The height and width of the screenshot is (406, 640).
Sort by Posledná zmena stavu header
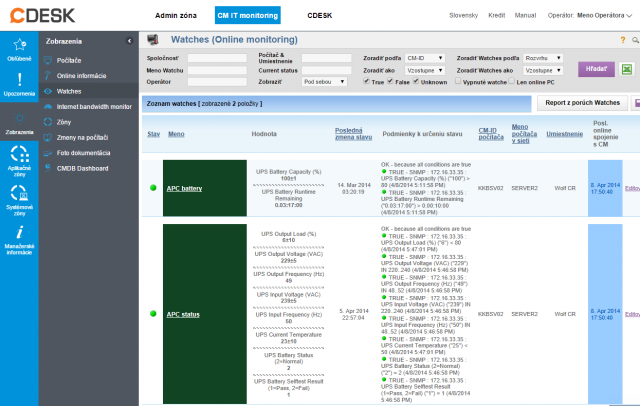(353, 134)
